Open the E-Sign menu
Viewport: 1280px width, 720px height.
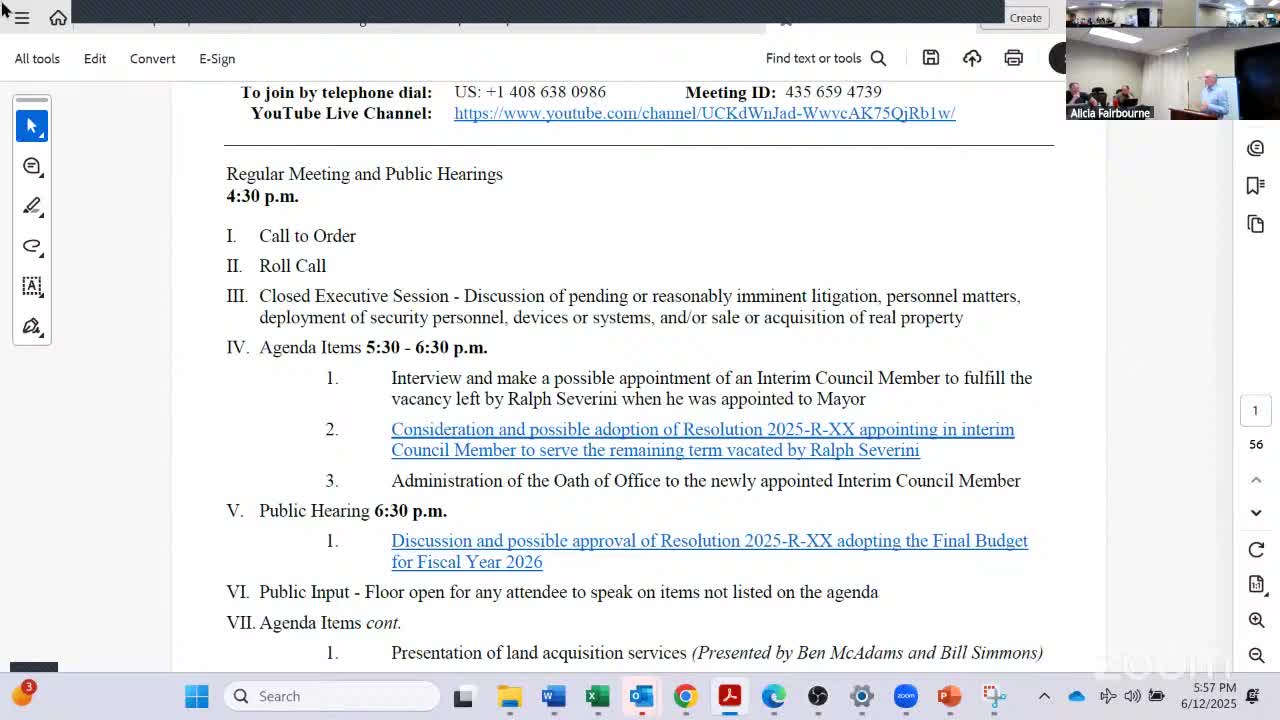click(217, 58)
